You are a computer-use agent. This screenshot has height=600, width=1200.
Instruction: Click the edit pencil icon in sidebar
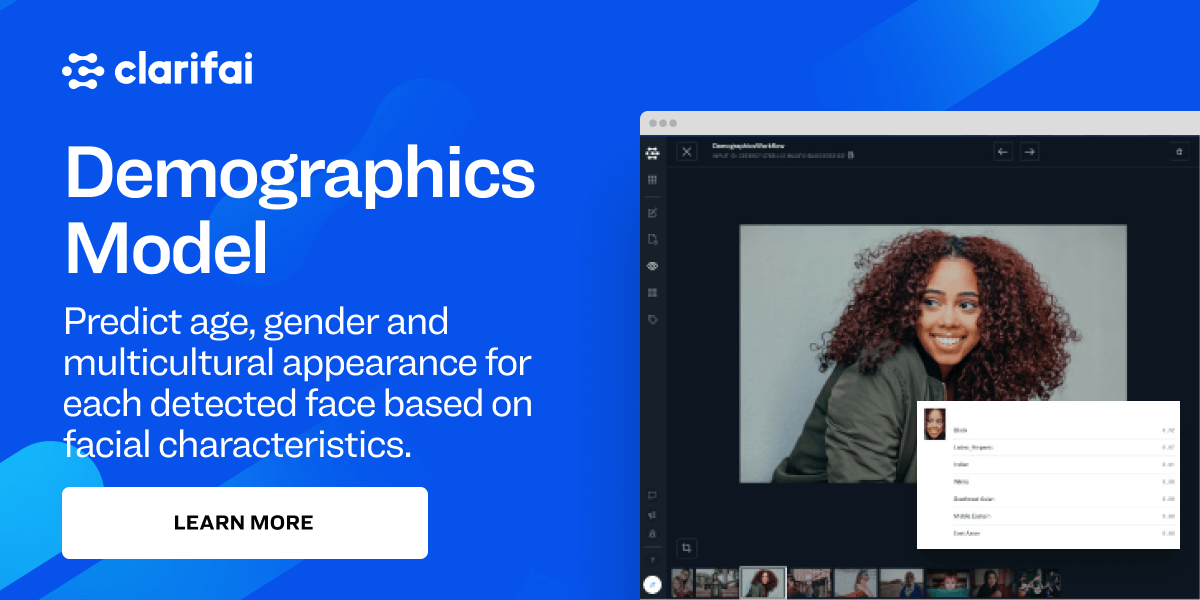[652, 213]
